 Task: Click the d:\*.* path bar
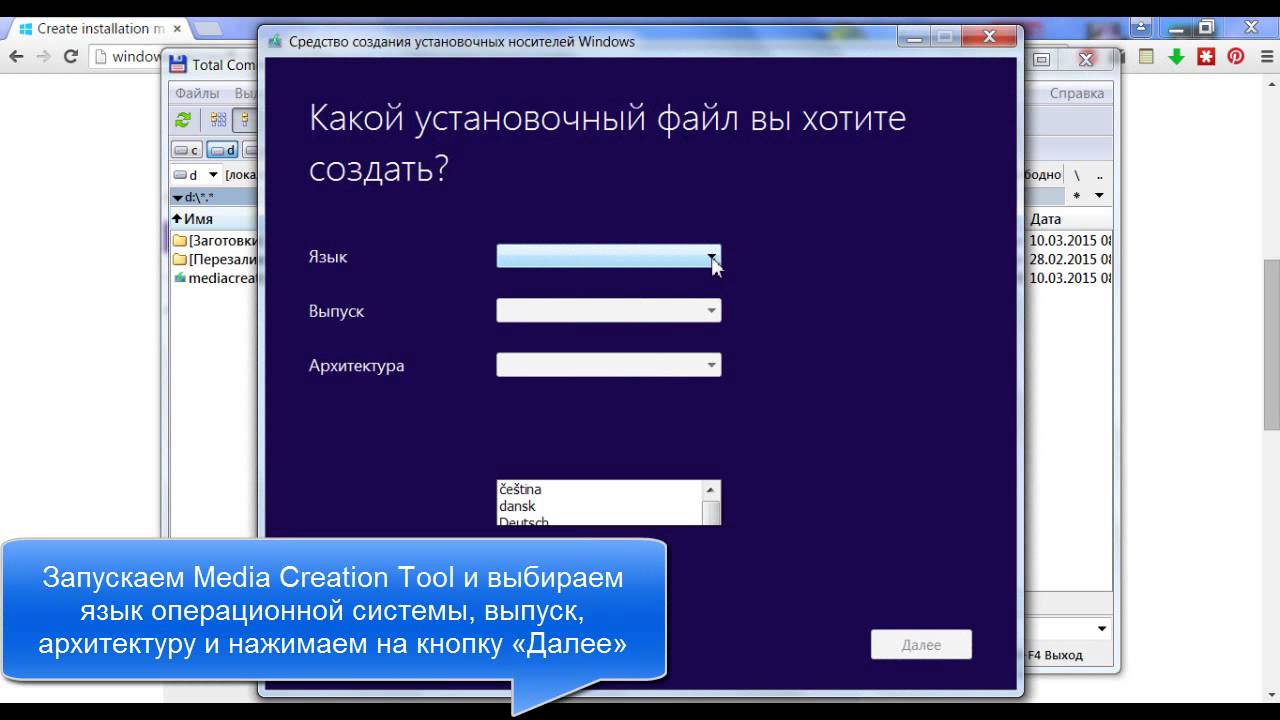(214, 197)
